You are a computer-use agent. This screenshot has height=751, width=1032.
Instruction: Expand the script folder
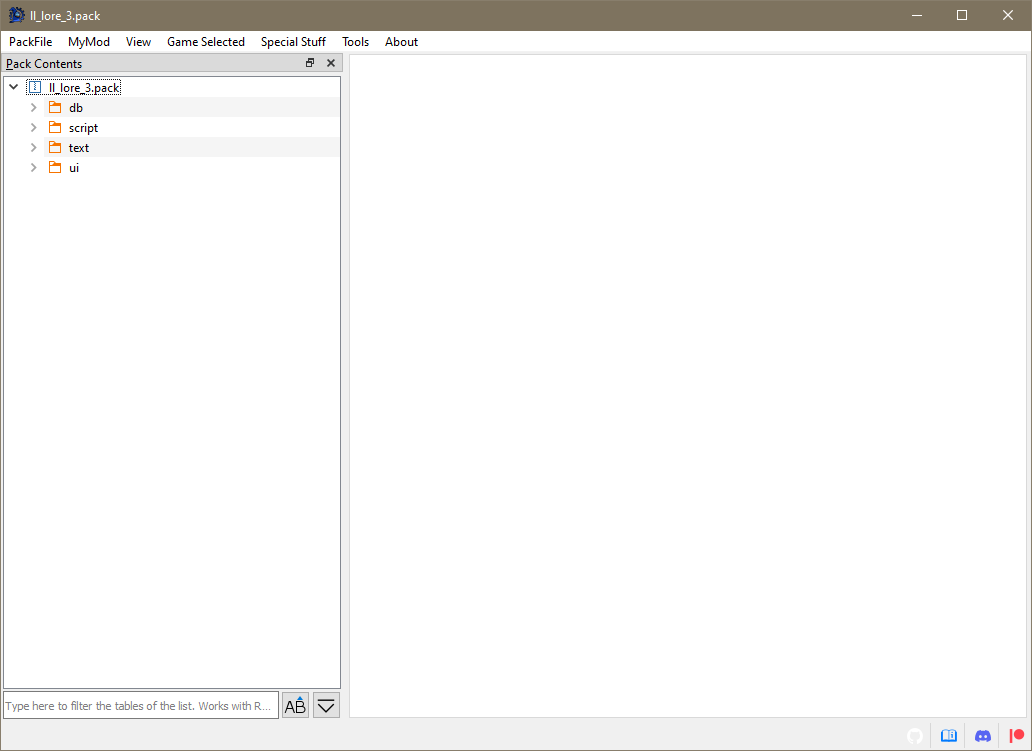tap(34, 128)
